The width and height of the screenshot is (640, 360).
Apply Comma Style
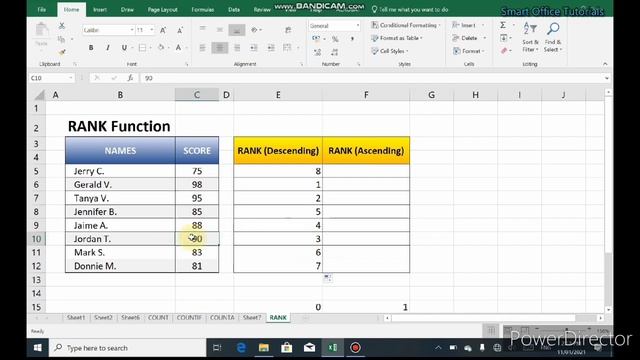(x=352, y=39)
